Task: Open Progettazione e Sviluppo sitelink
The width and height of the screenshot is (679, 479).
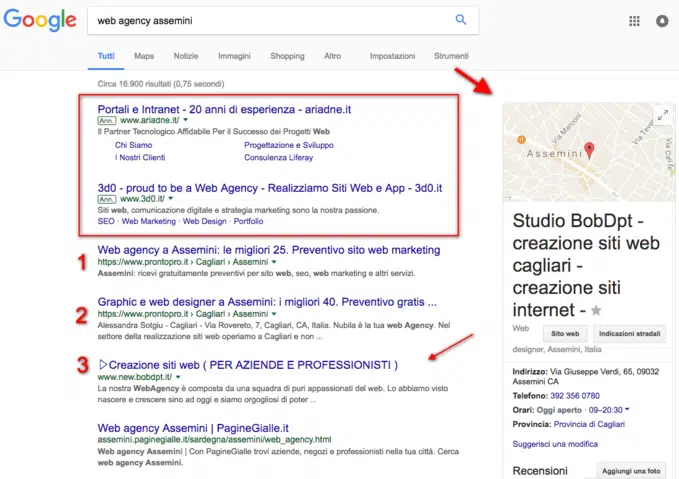Action: pos(289,145)
